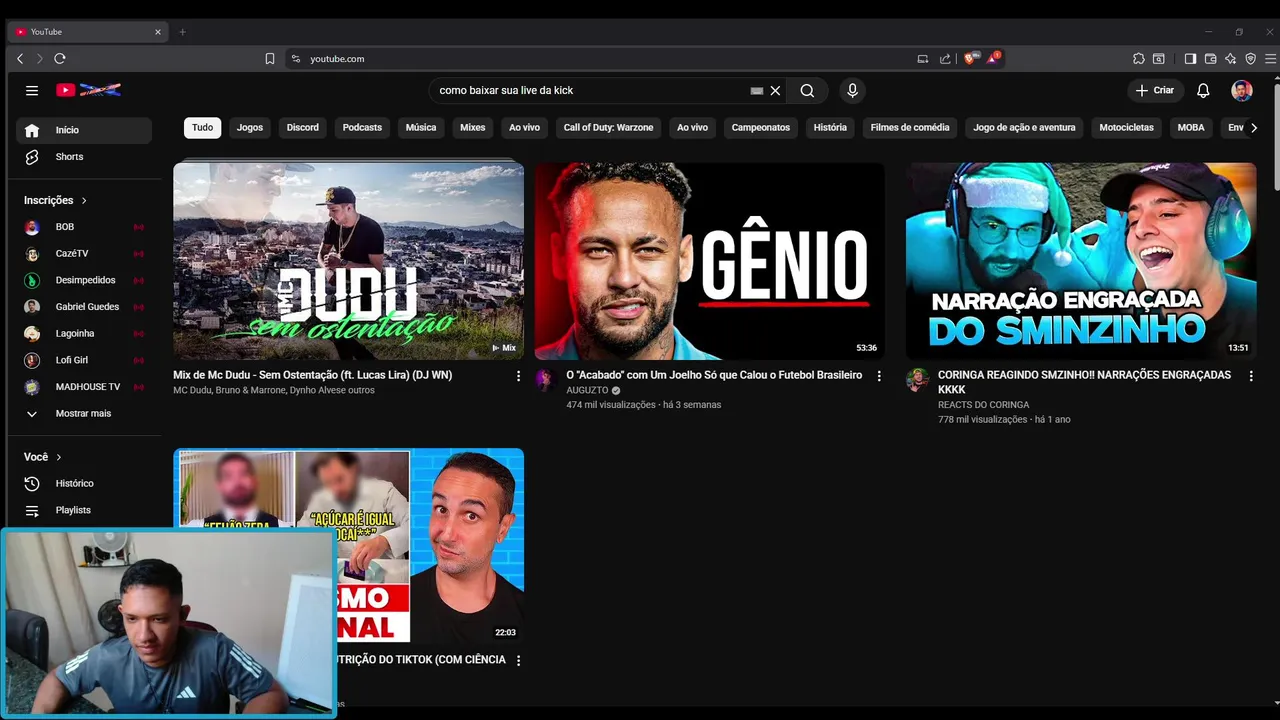Open the browser extensions puzzle icon
This screenshot has height=720, width=1280.
pos(1138,59)
